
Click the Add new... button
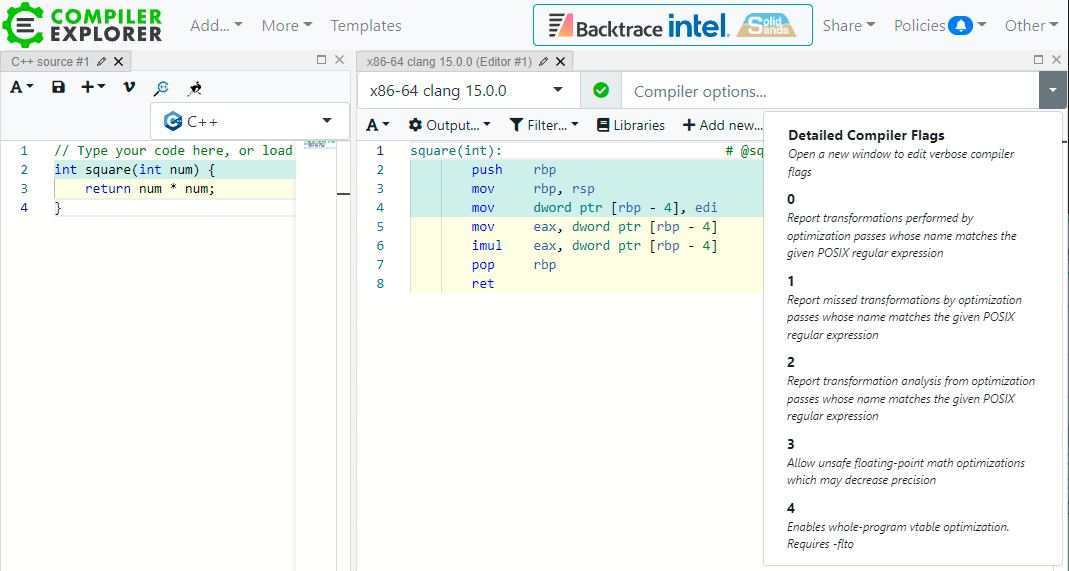(x=722, y=125)
